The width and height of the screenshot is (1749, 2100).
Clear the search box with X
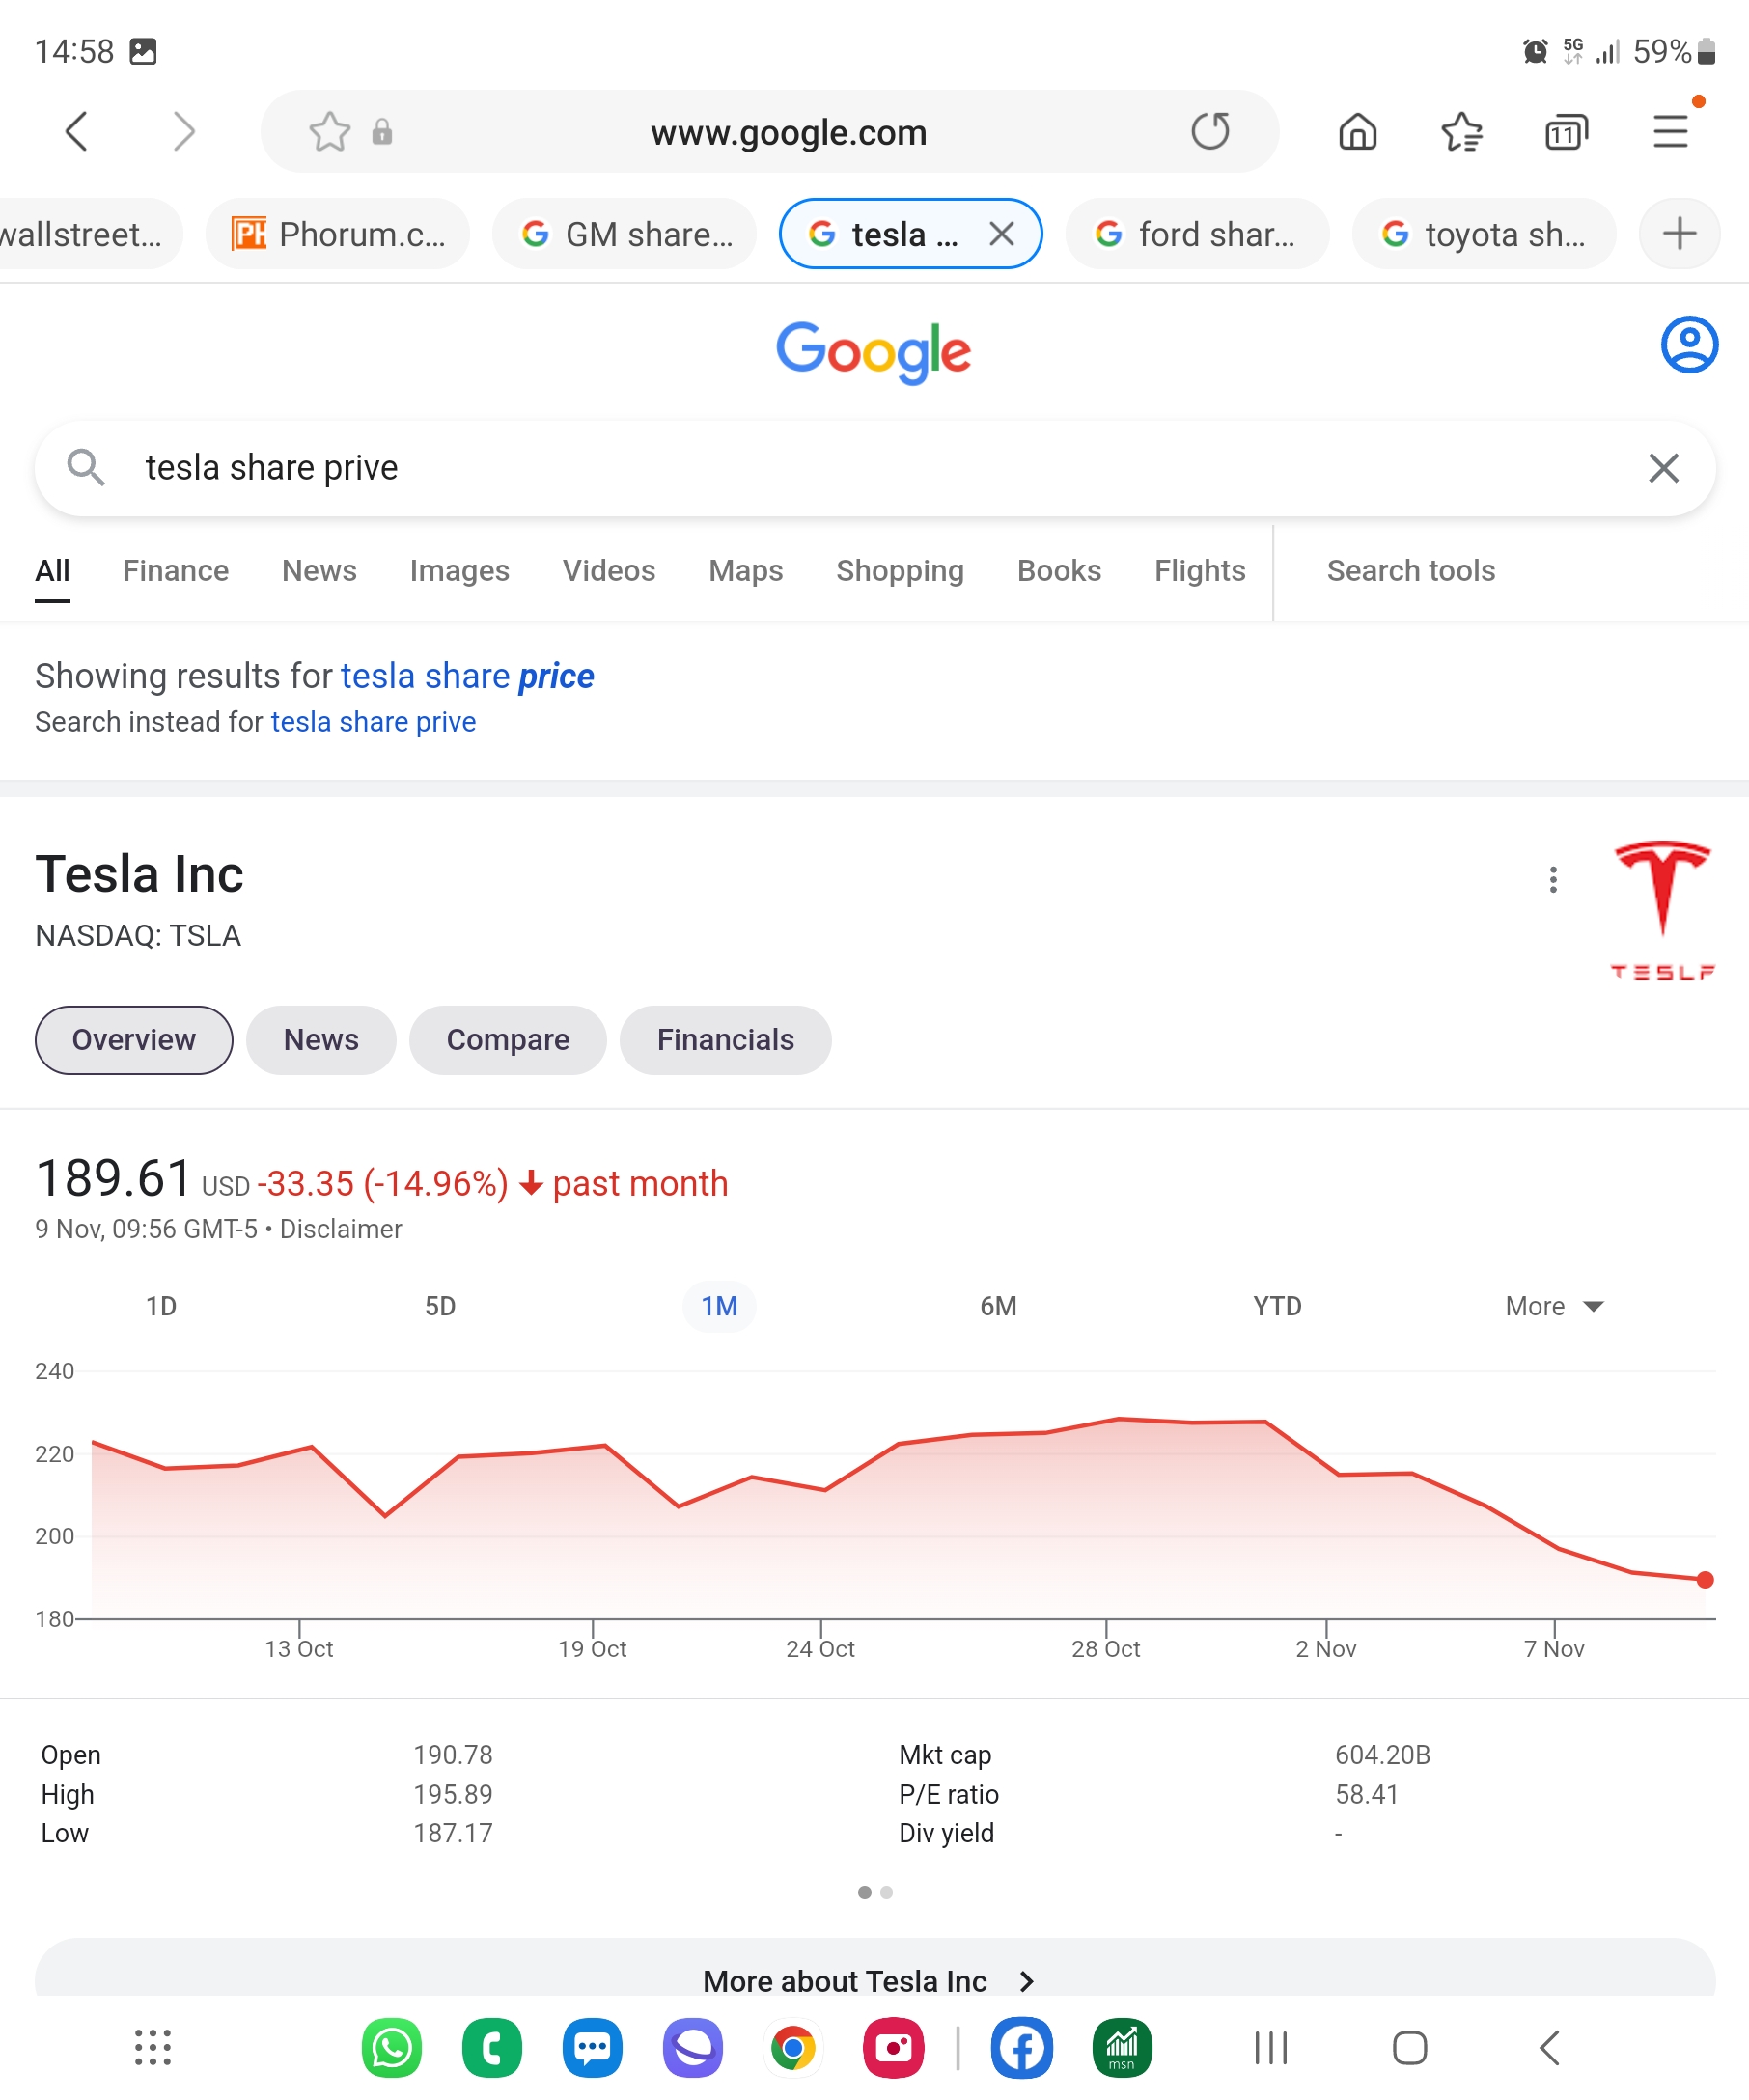[1663, 467]
